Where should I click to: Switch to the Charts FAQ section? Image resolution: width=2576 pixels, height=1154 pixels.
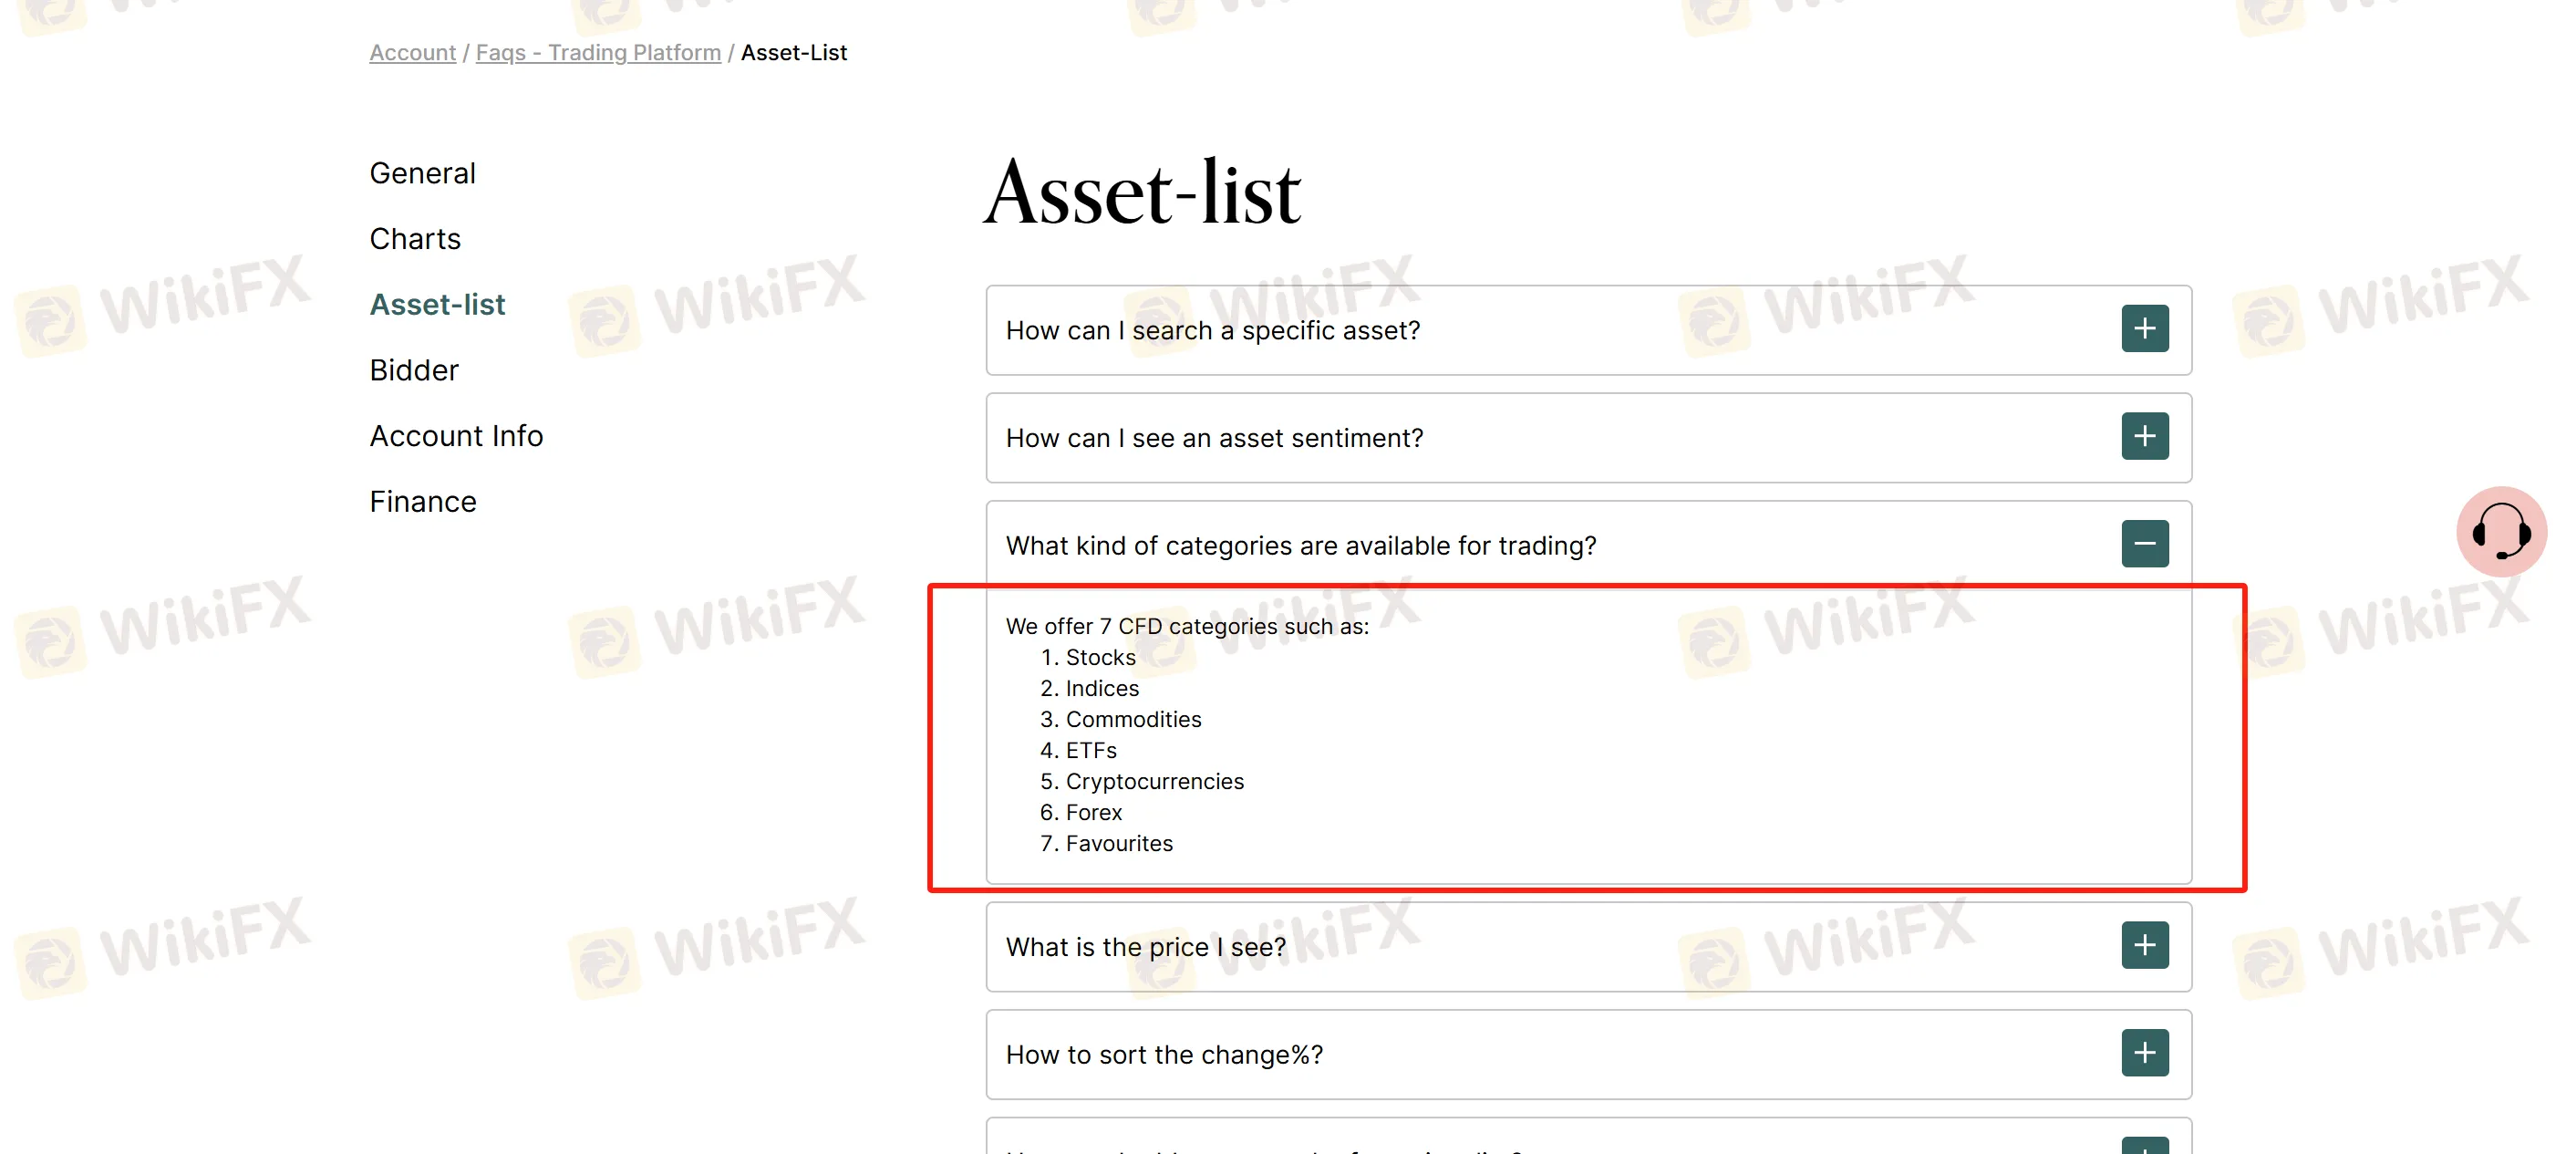click(x=415, y=239)
